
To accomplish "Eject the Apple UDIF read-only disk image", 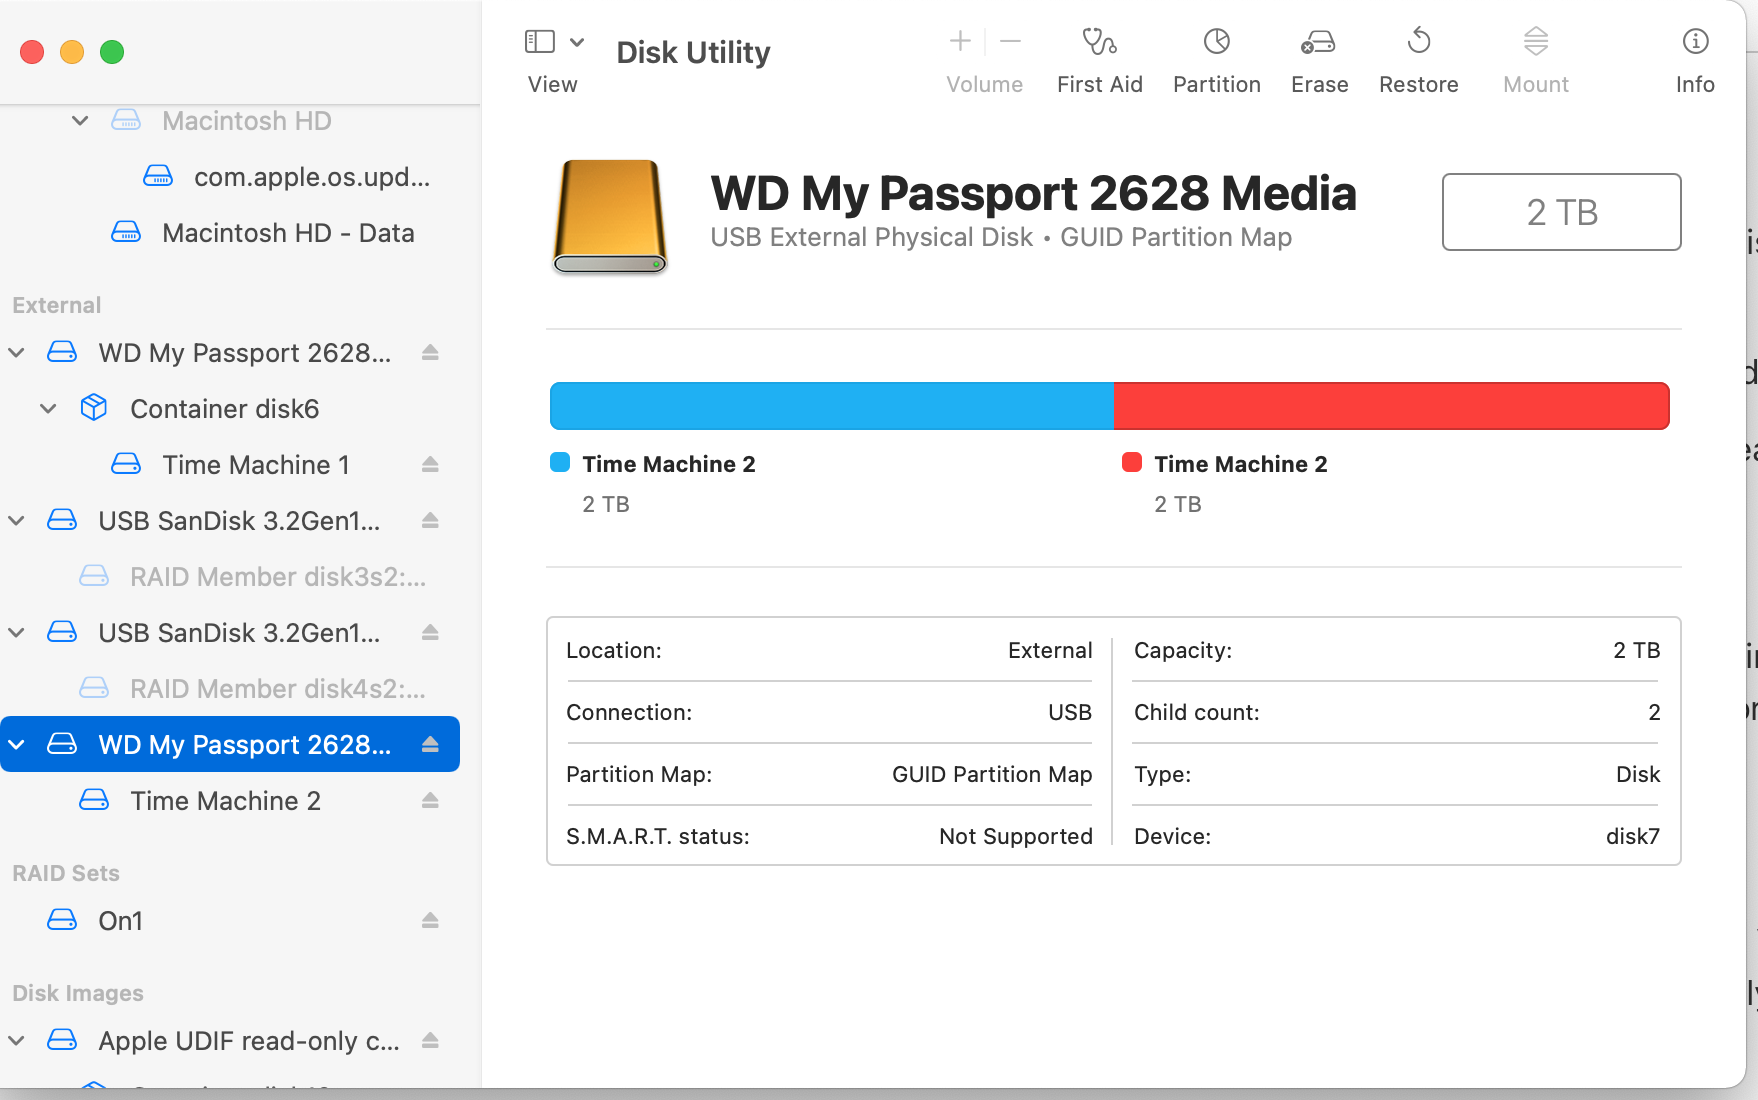I will click(430, 1040).
